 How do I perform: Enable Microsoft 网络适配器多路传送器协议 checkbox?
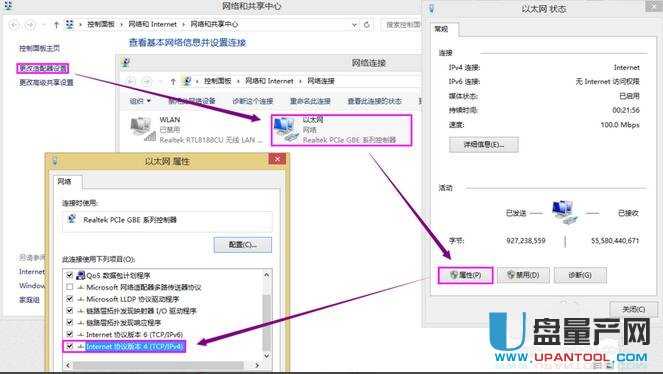tap(70, 287)
